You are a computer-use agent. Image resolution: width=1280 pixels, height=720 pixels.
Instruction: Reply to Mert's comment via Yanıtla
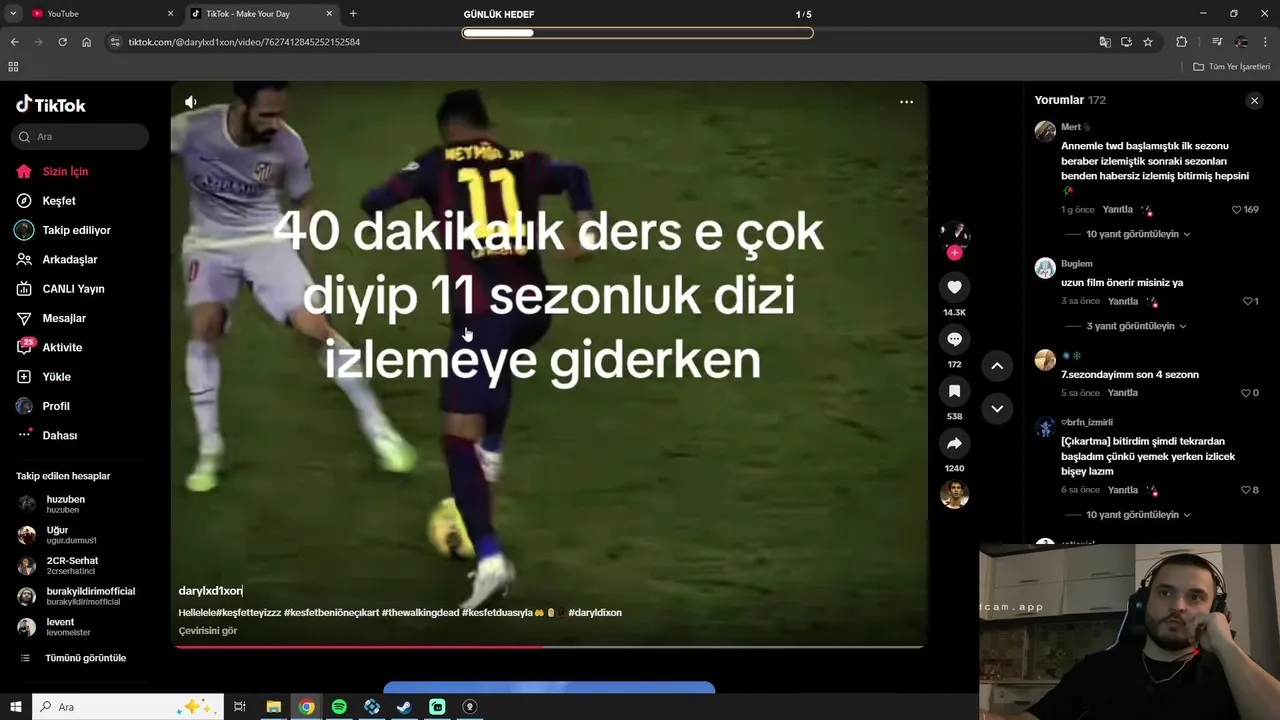point(1117,210)
